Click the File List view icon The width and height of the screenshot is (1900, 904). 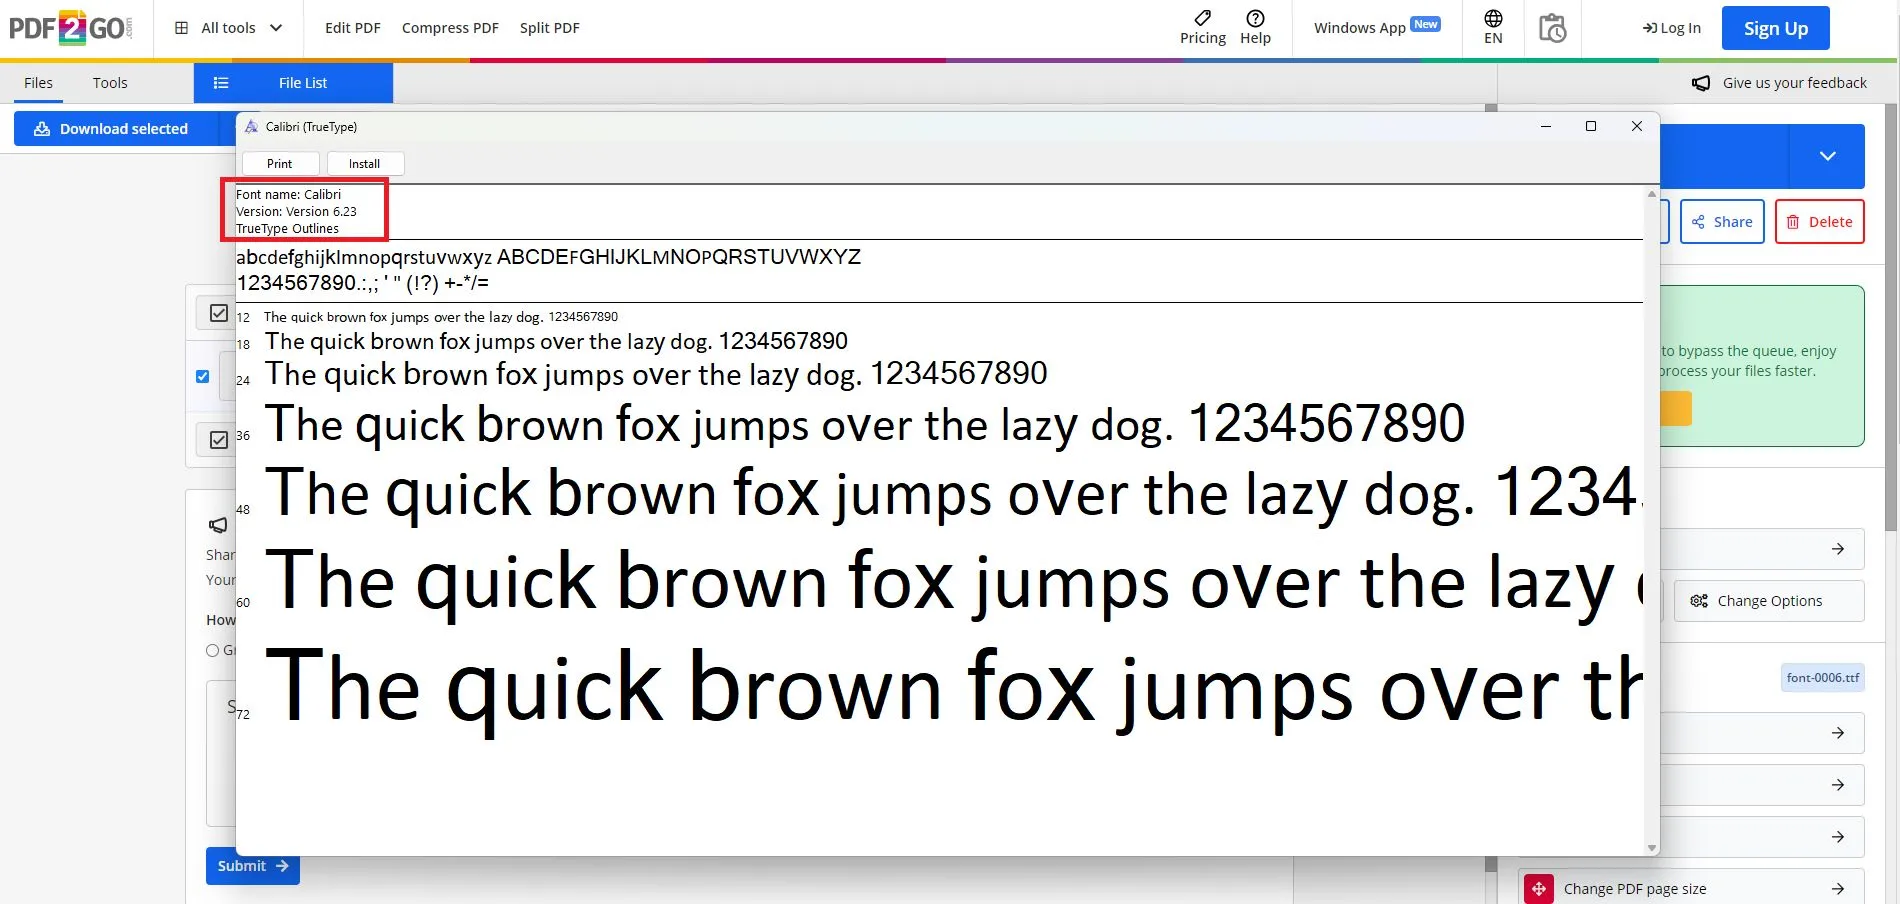[x=221, y=82]
